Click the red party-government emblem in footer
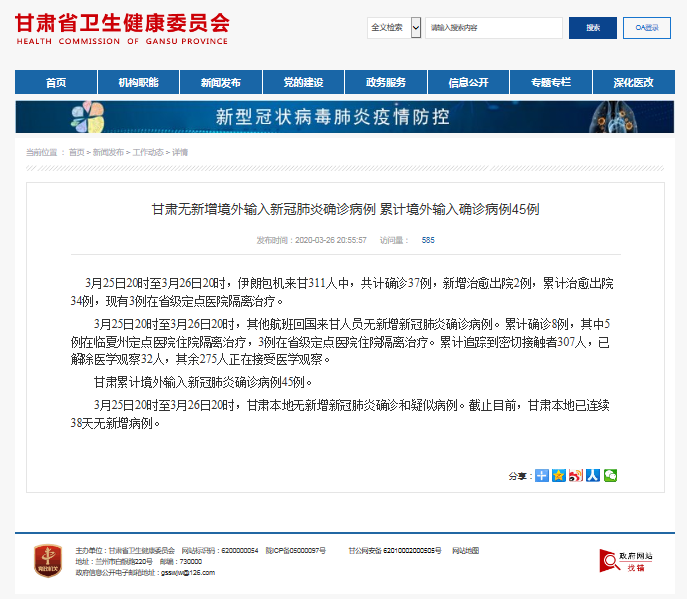The image size is (687, 599). tap(48, 561)
